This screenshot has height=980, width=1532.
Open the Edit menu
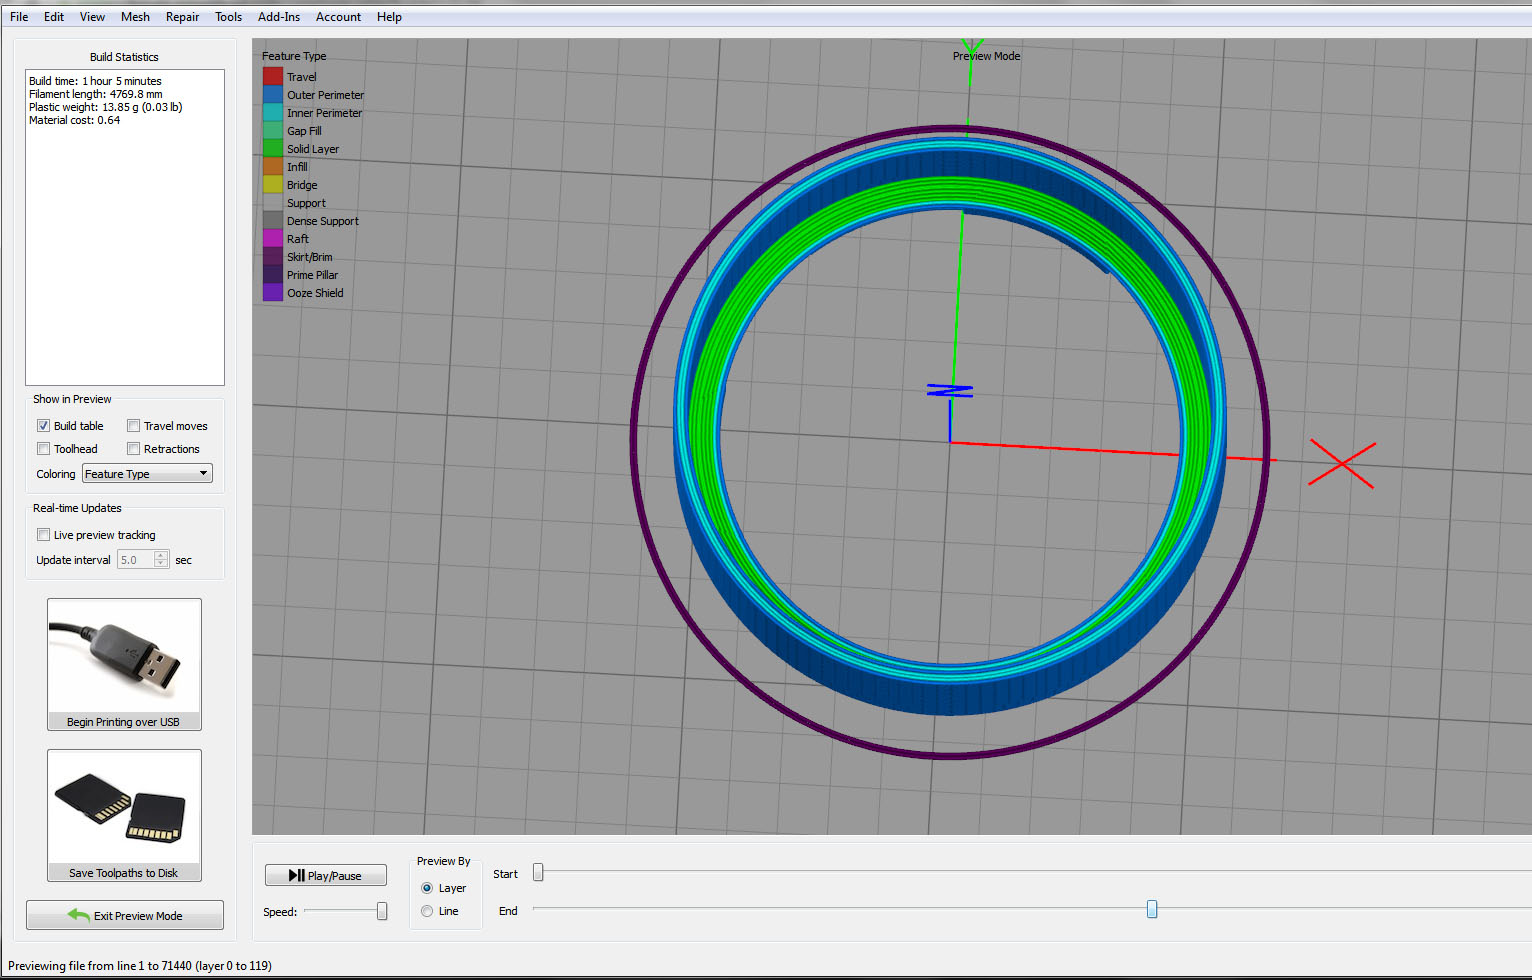click(54, 17)
